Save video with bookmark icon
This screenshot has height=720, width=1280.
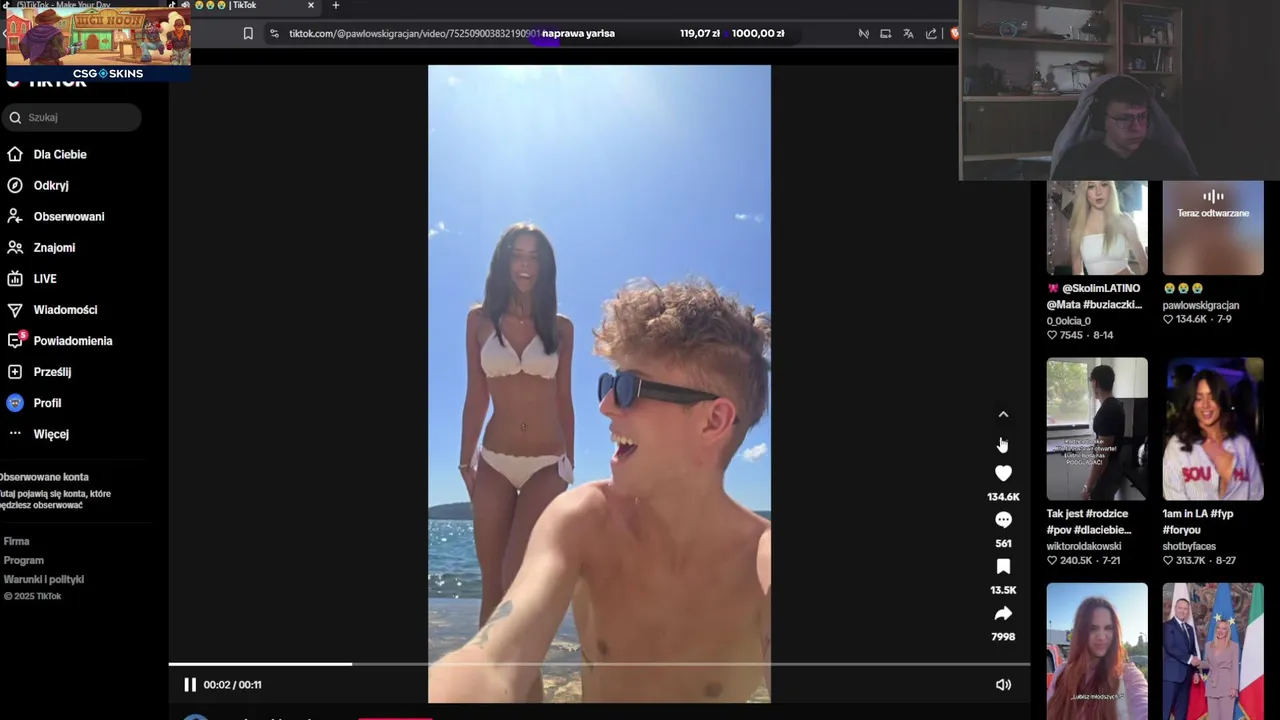pyautogui.click(x=1003, y=567)
